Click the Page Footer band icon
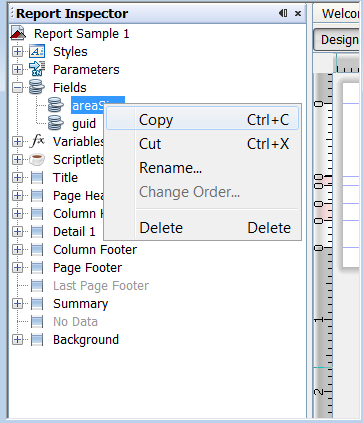 point(37,268)
